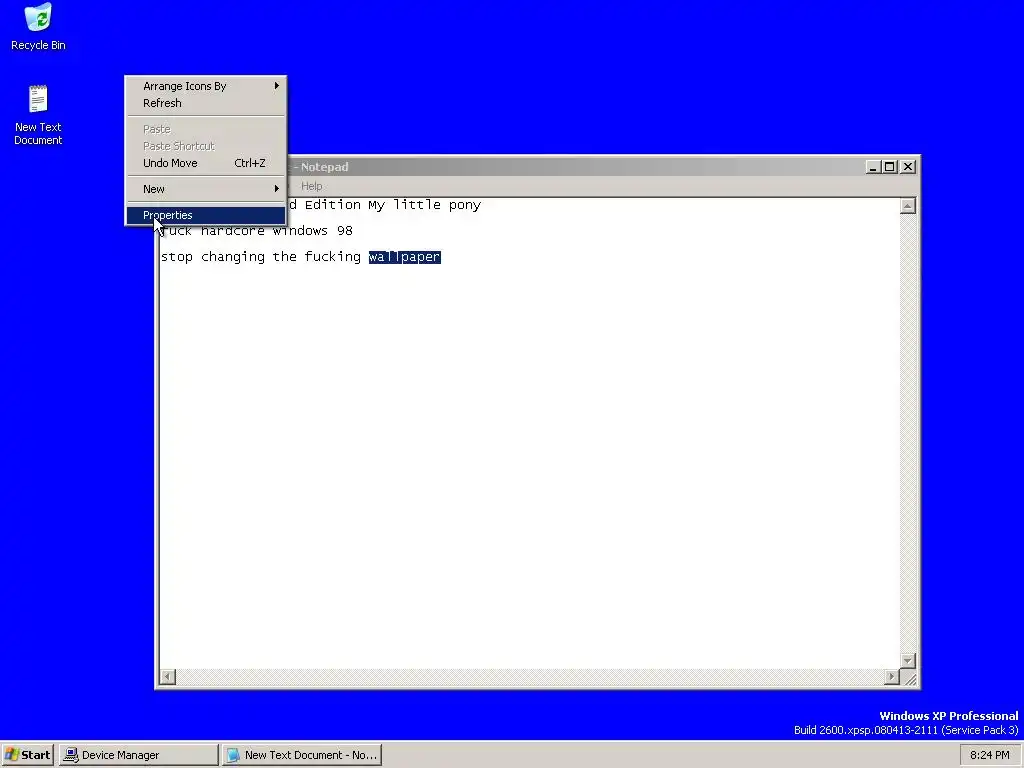Maximize the Notepad window
Screen dimensions: 1024x768
coord(889,167)
